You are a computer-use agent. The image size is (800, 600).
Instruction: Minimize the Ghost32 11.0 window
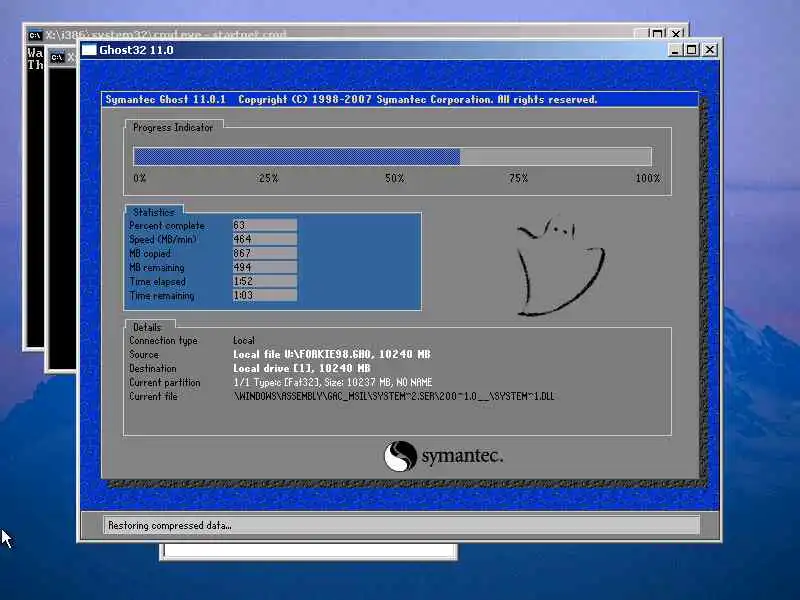click(x=675, y=50)
